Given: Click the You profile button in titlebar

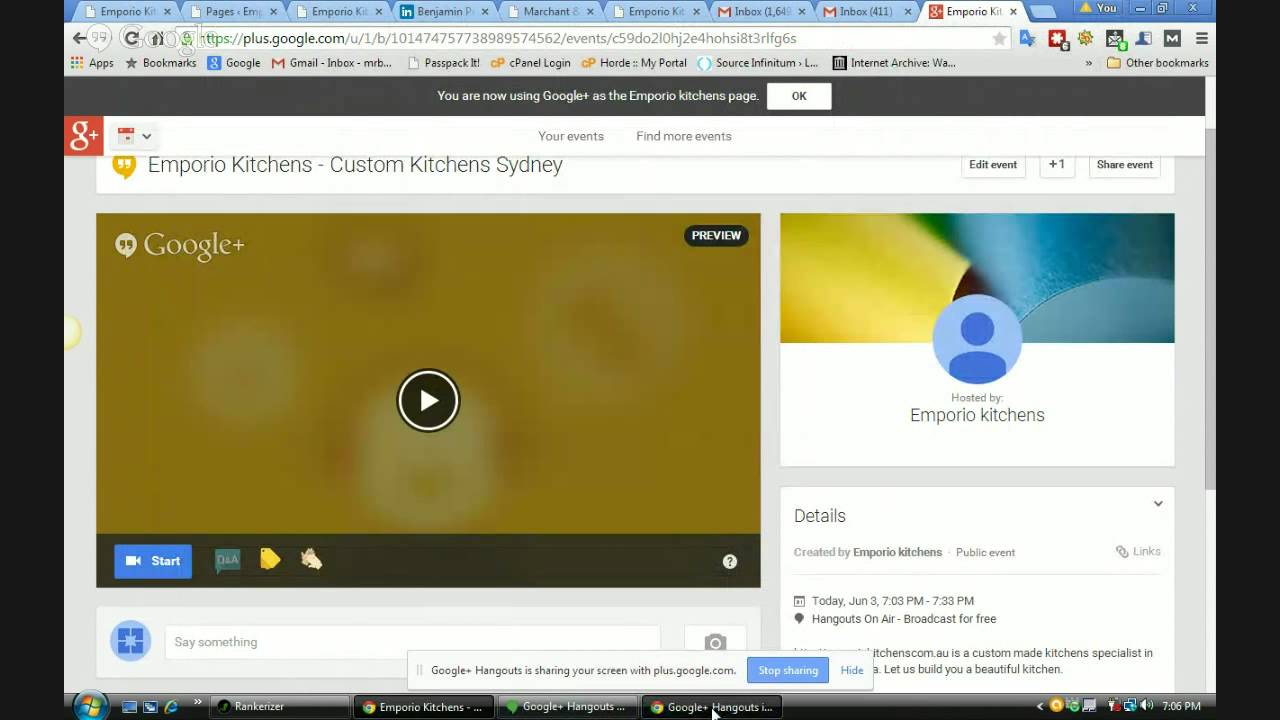Looking at the screenshot, I should [1096, 8].
